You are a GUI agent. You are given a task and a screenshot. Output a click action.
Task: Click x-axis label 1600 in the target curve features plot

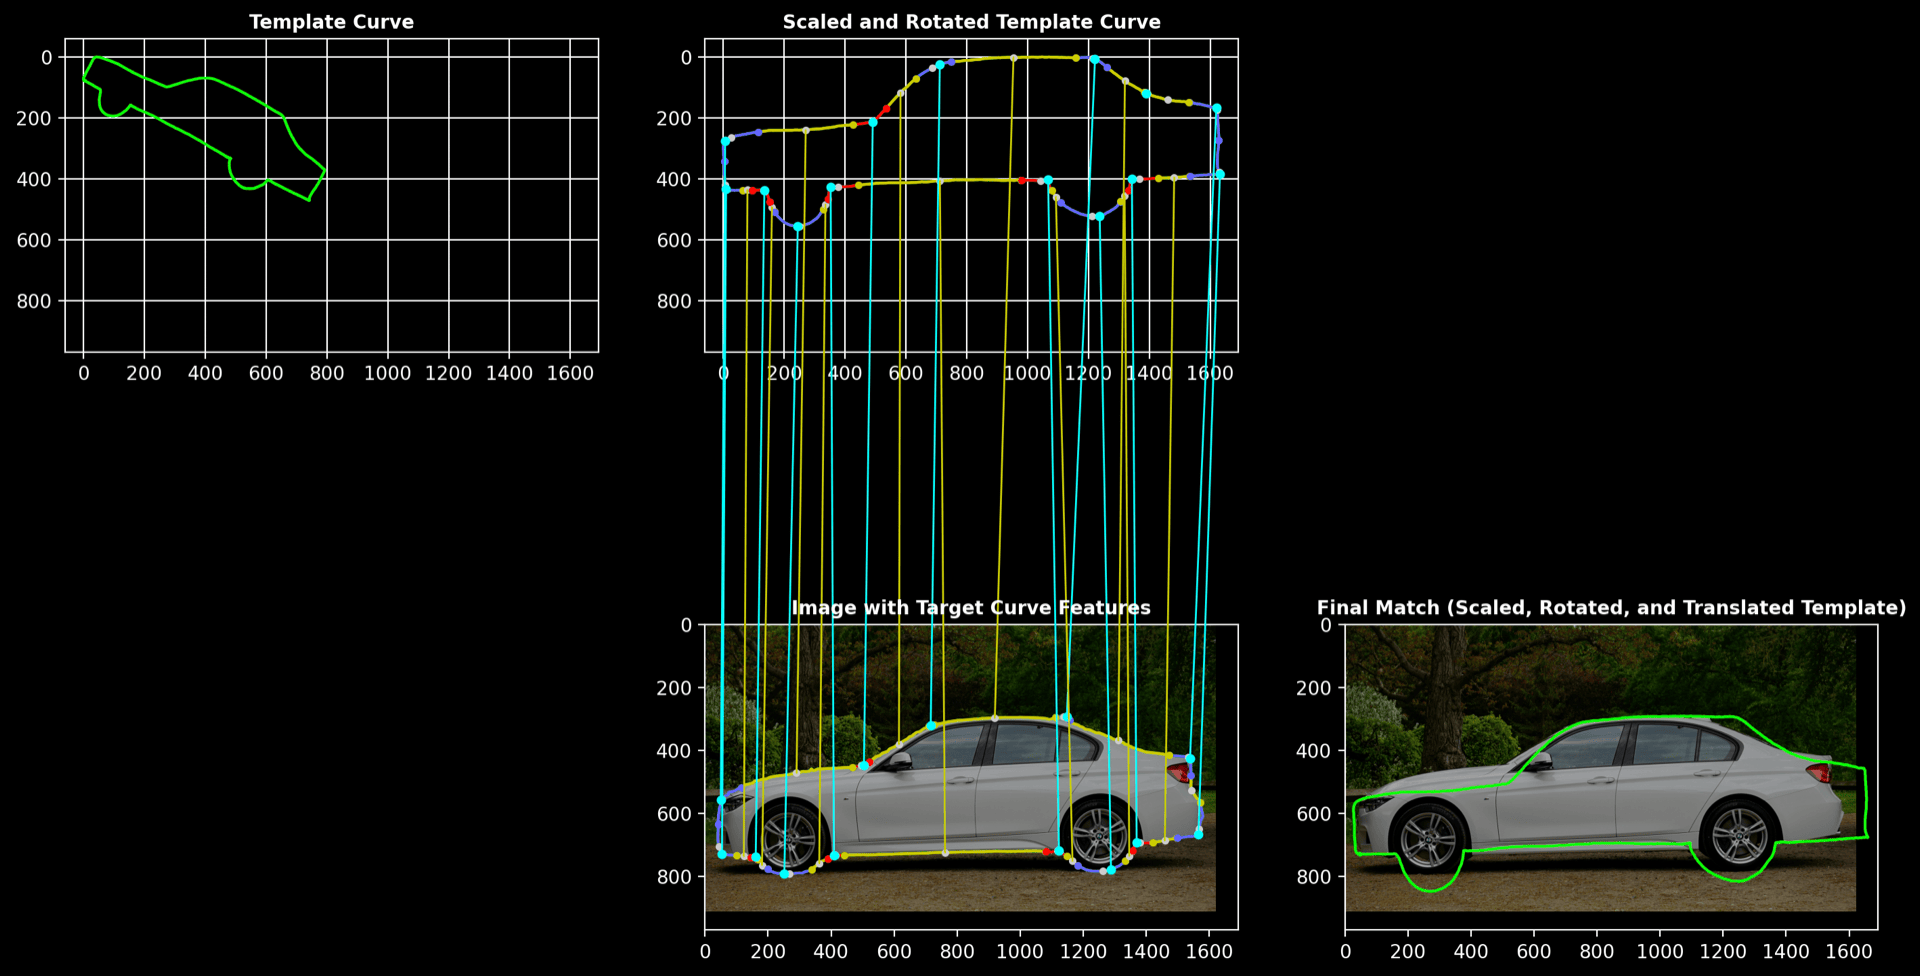pos(1209,951)
